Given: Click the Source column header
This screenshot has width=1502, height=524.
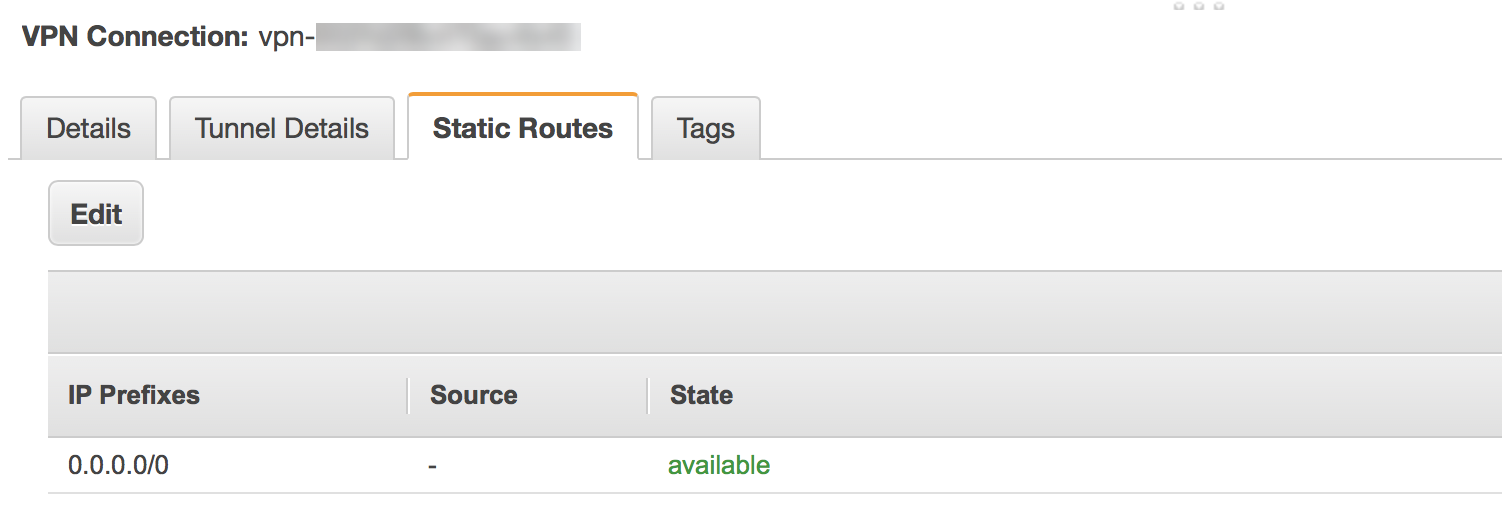Looking at the screenshot, I should (473, 395).
